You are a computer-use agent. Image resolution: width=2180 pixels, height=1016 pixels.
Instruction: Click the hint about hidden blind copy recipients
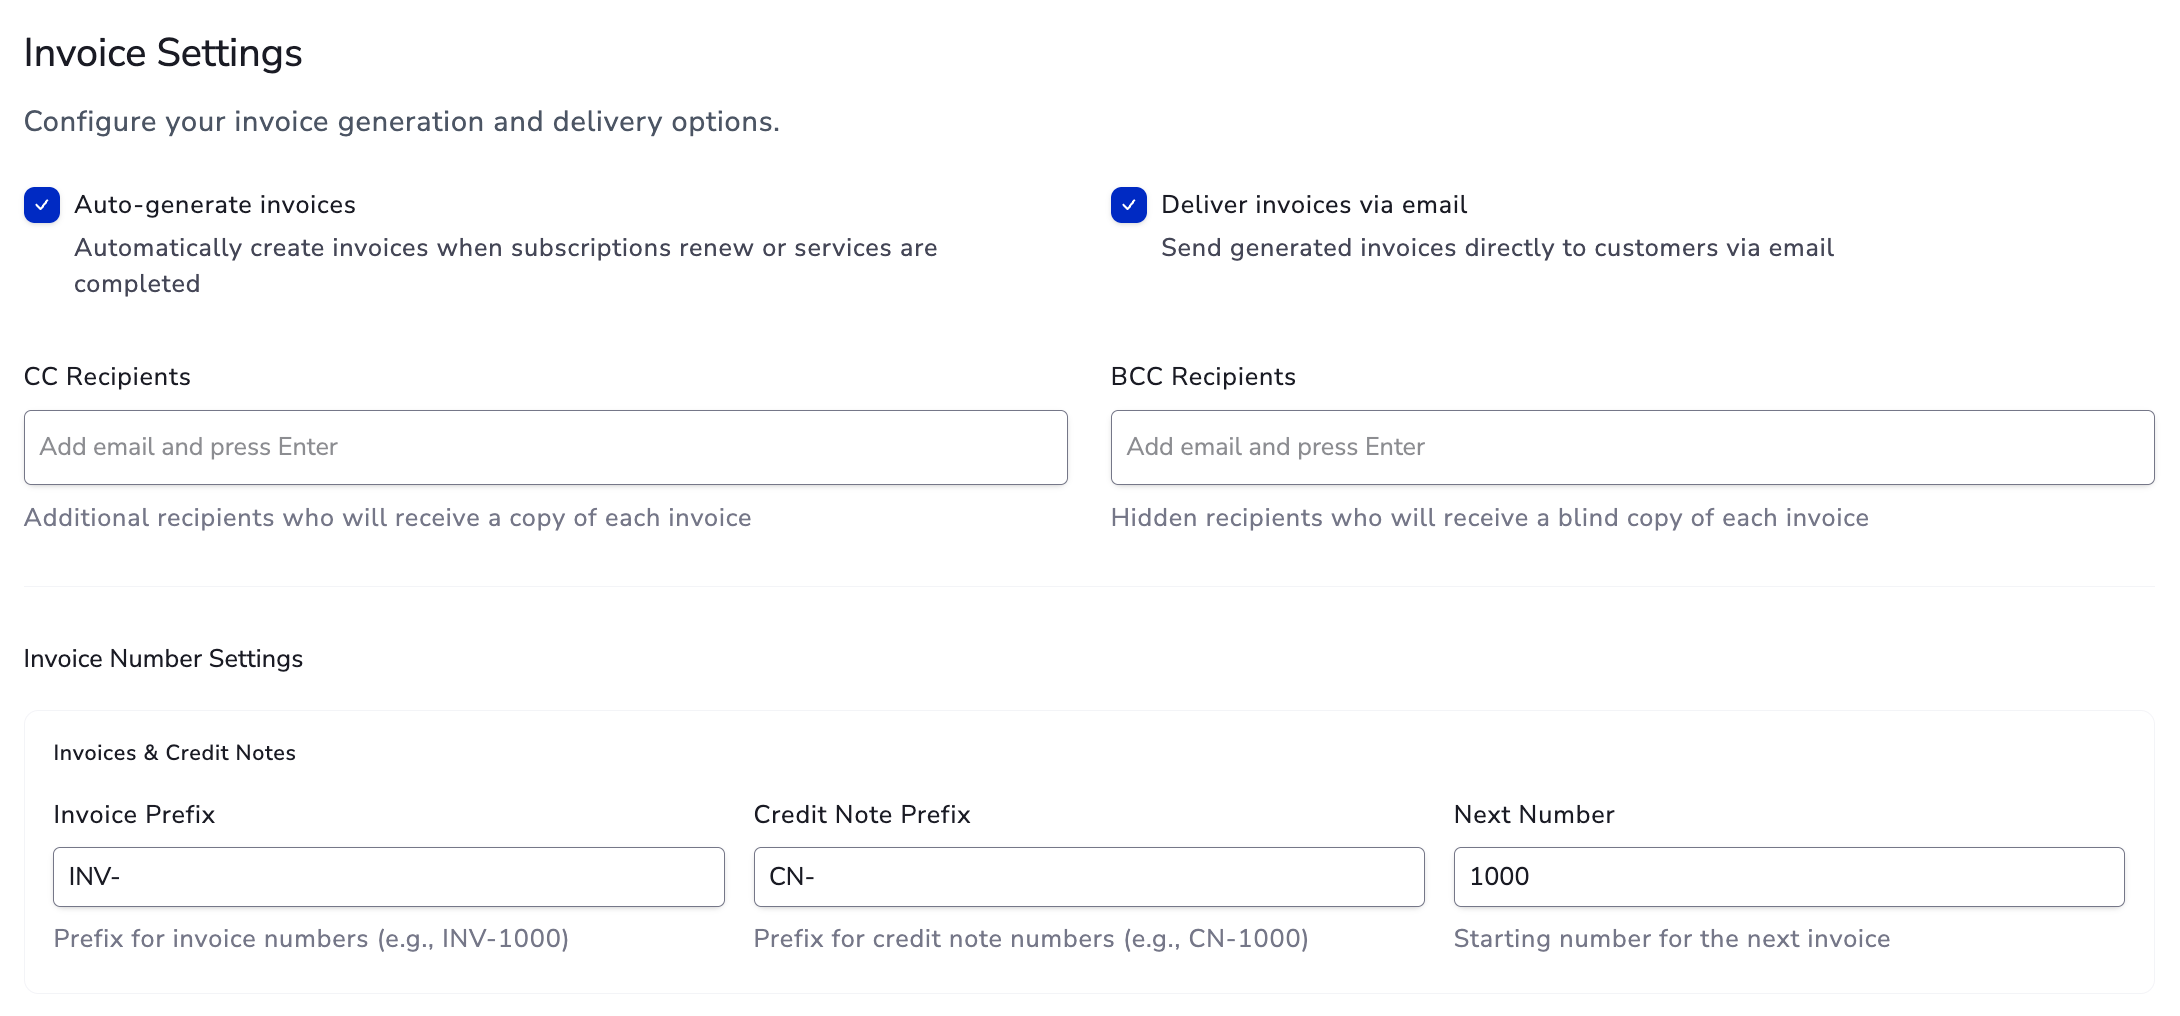click(1489, 518)
